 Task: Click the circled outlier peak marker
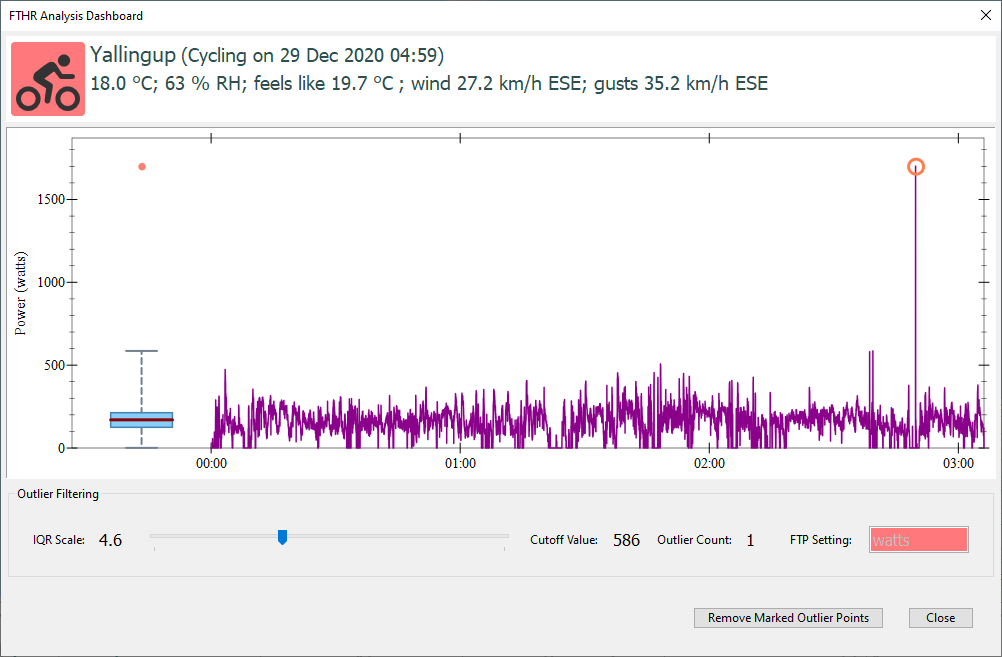tap(916, 167)
